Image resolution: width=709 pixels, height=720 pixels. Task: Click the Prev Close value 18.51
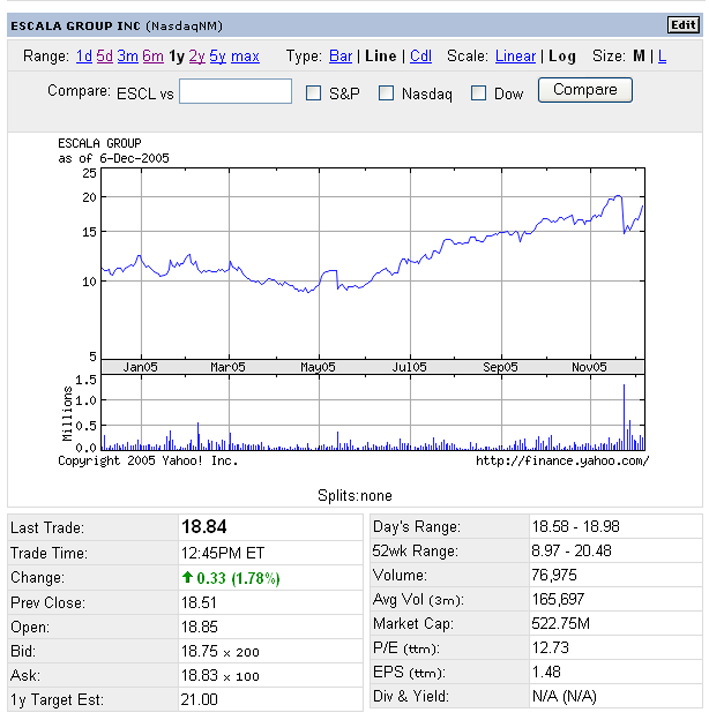tap(199, 602)
